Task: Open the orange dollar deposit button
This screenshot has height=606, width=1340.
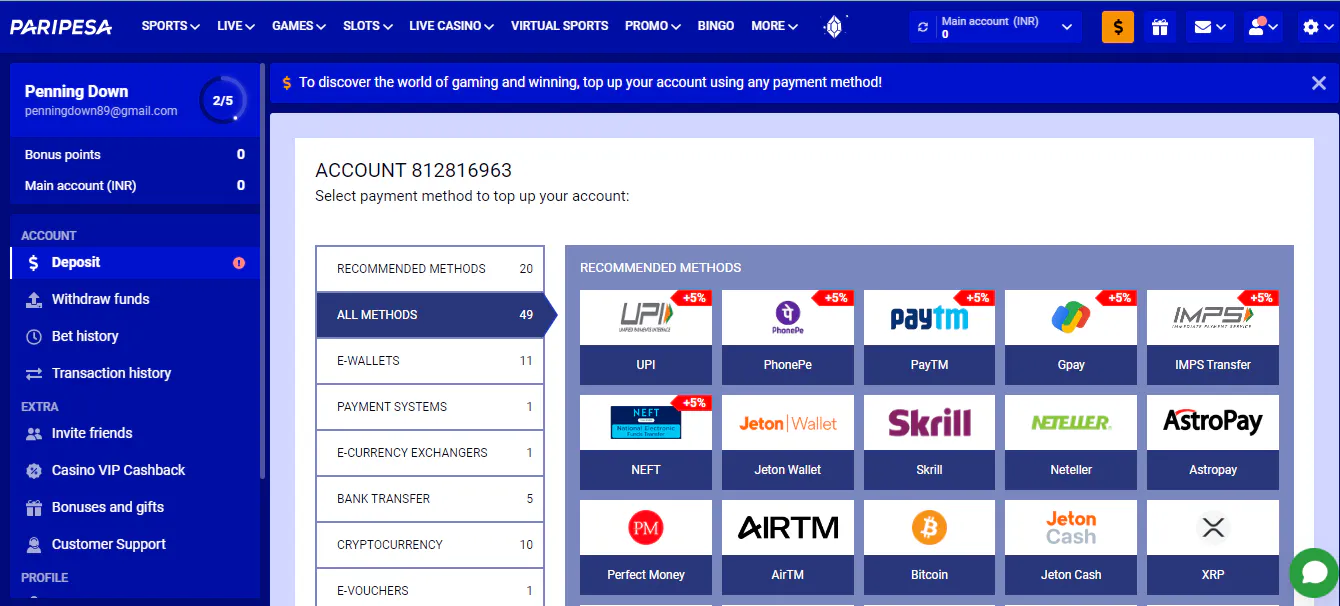Action: [1118, 27]
